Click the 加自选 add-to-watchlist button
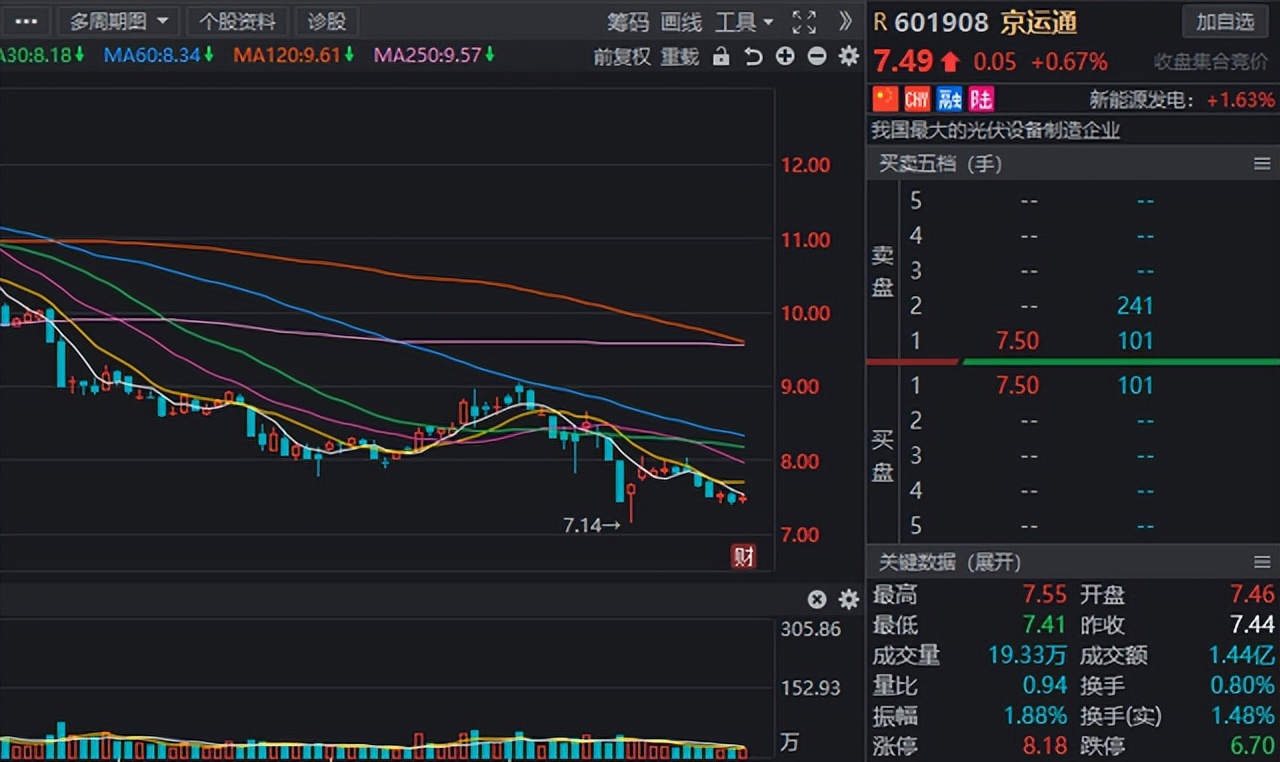Viewport: 1280px width, 762px height. pyautogui.click(x=1225, y=21)
